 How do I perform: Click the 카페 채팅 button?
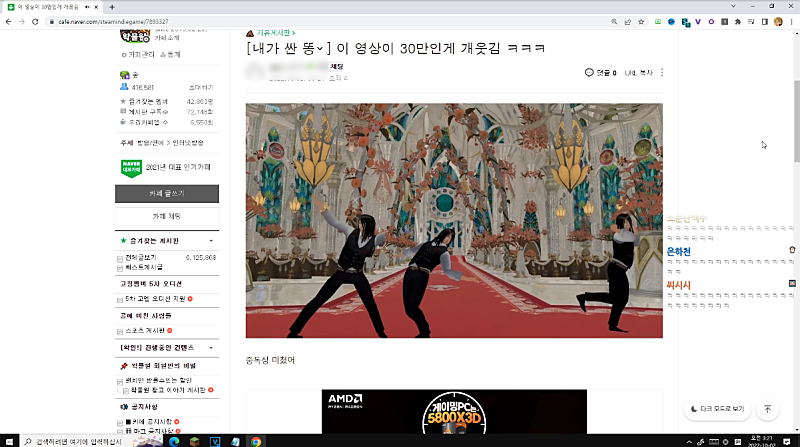pyautogui.click(x=165, y=216)
